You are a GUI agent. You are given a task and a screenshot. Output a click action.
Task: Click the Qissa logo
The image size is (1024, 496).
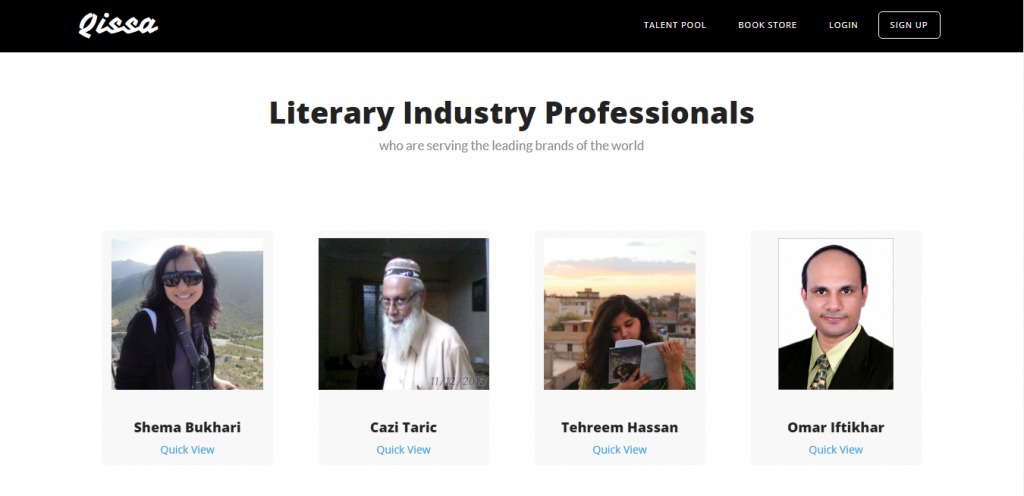coord(118,24)
